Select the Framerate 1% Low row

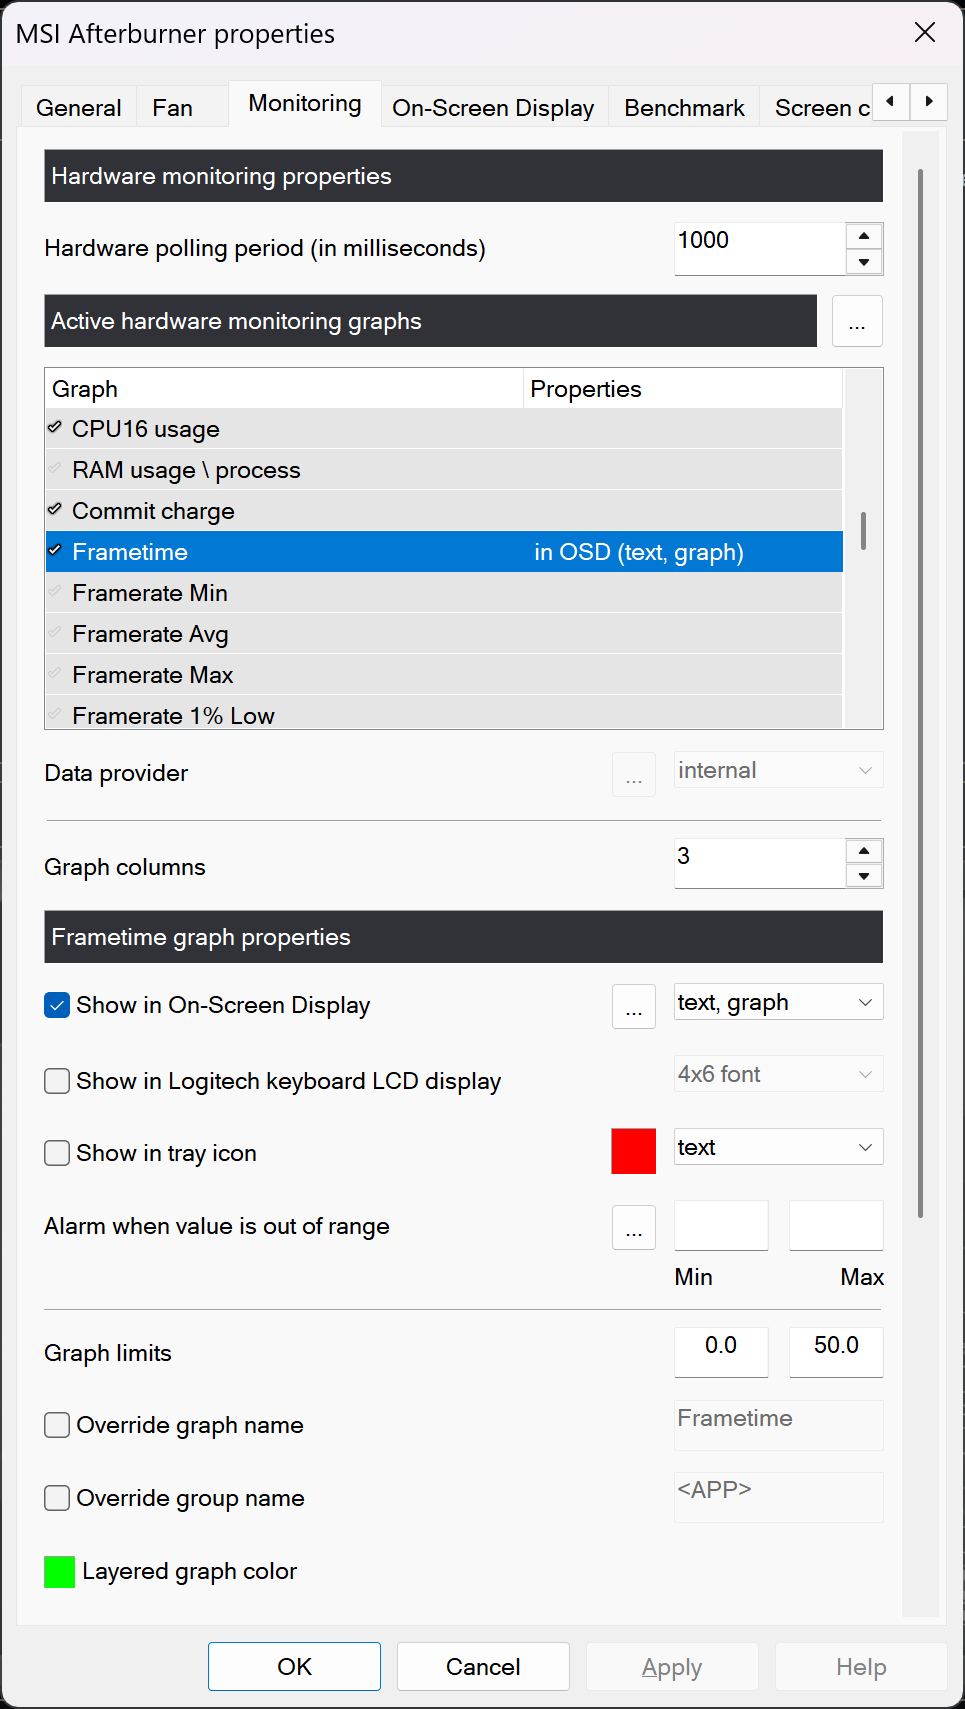pos(444,713)
